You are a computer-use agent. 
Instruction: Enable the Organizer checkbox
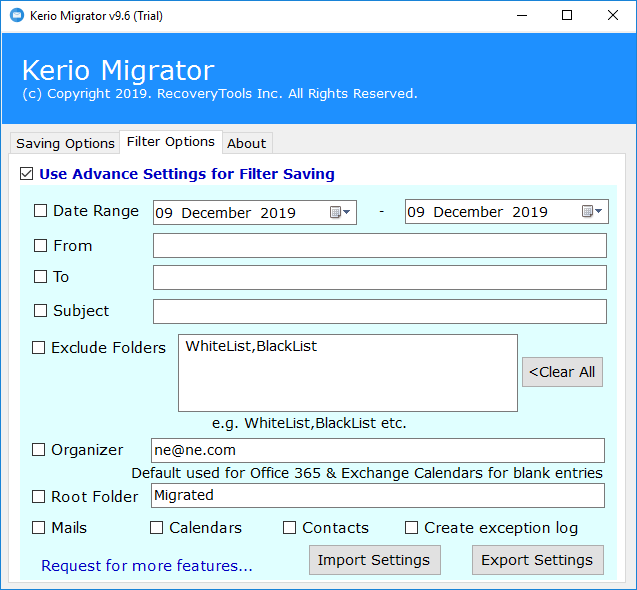tap(39, 449)
